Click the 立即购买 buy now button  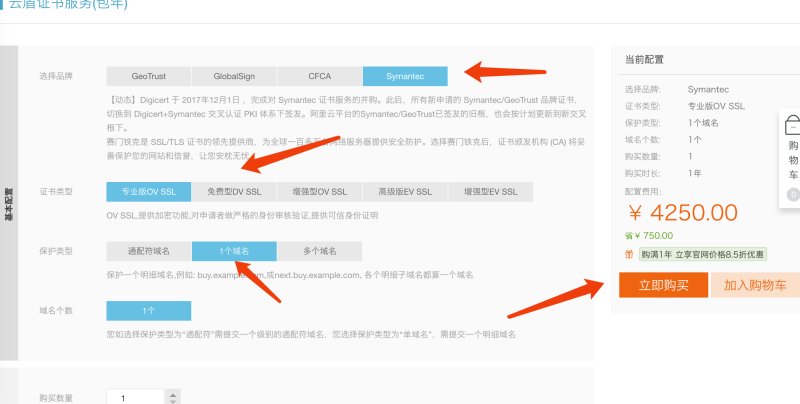[663, 285]
